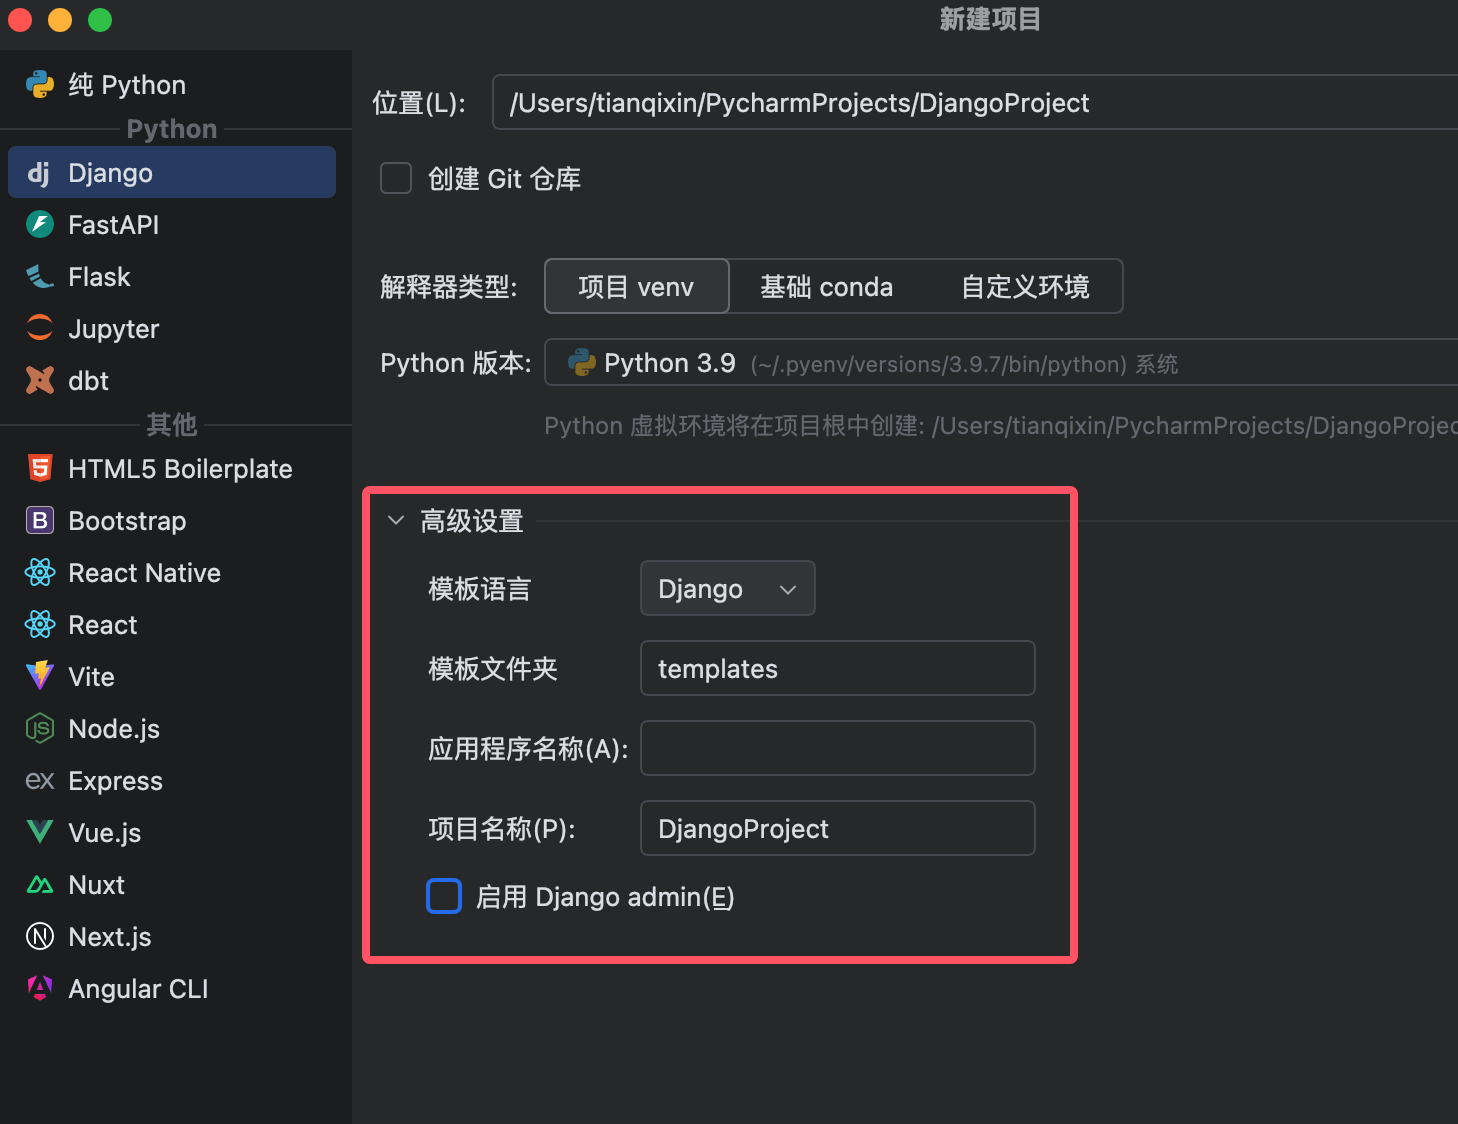Switch to 自定义环境 tab
Image resolution: width=1458 pixels, height=1124 pixels.
tap(1025, 287)
